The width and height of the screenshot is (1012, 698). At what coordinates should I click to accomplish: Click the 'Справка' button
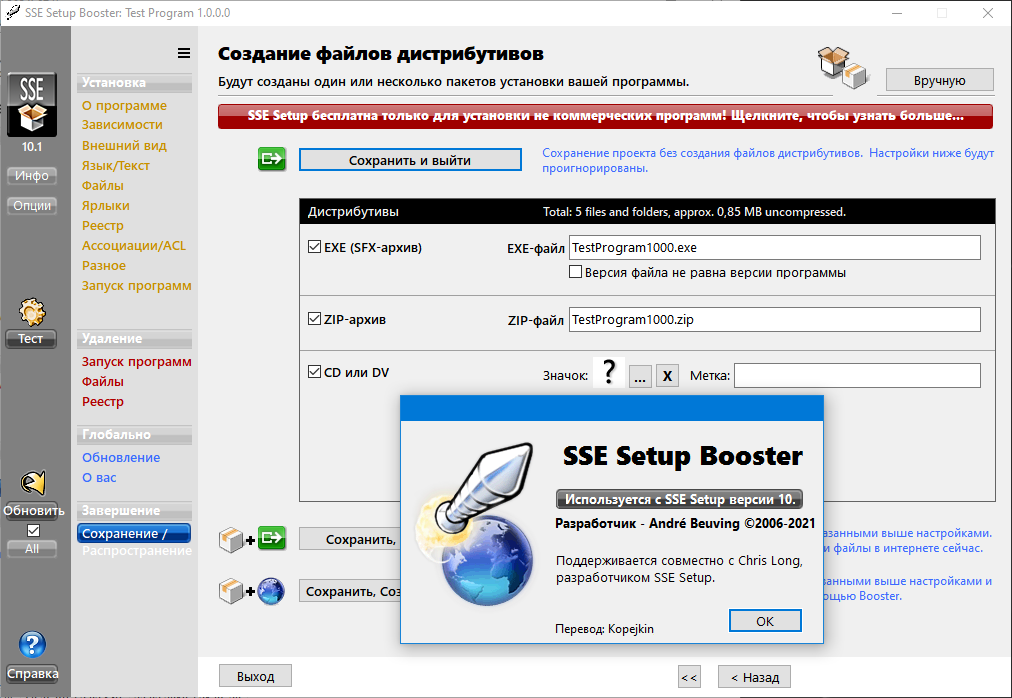pos(32,673)
